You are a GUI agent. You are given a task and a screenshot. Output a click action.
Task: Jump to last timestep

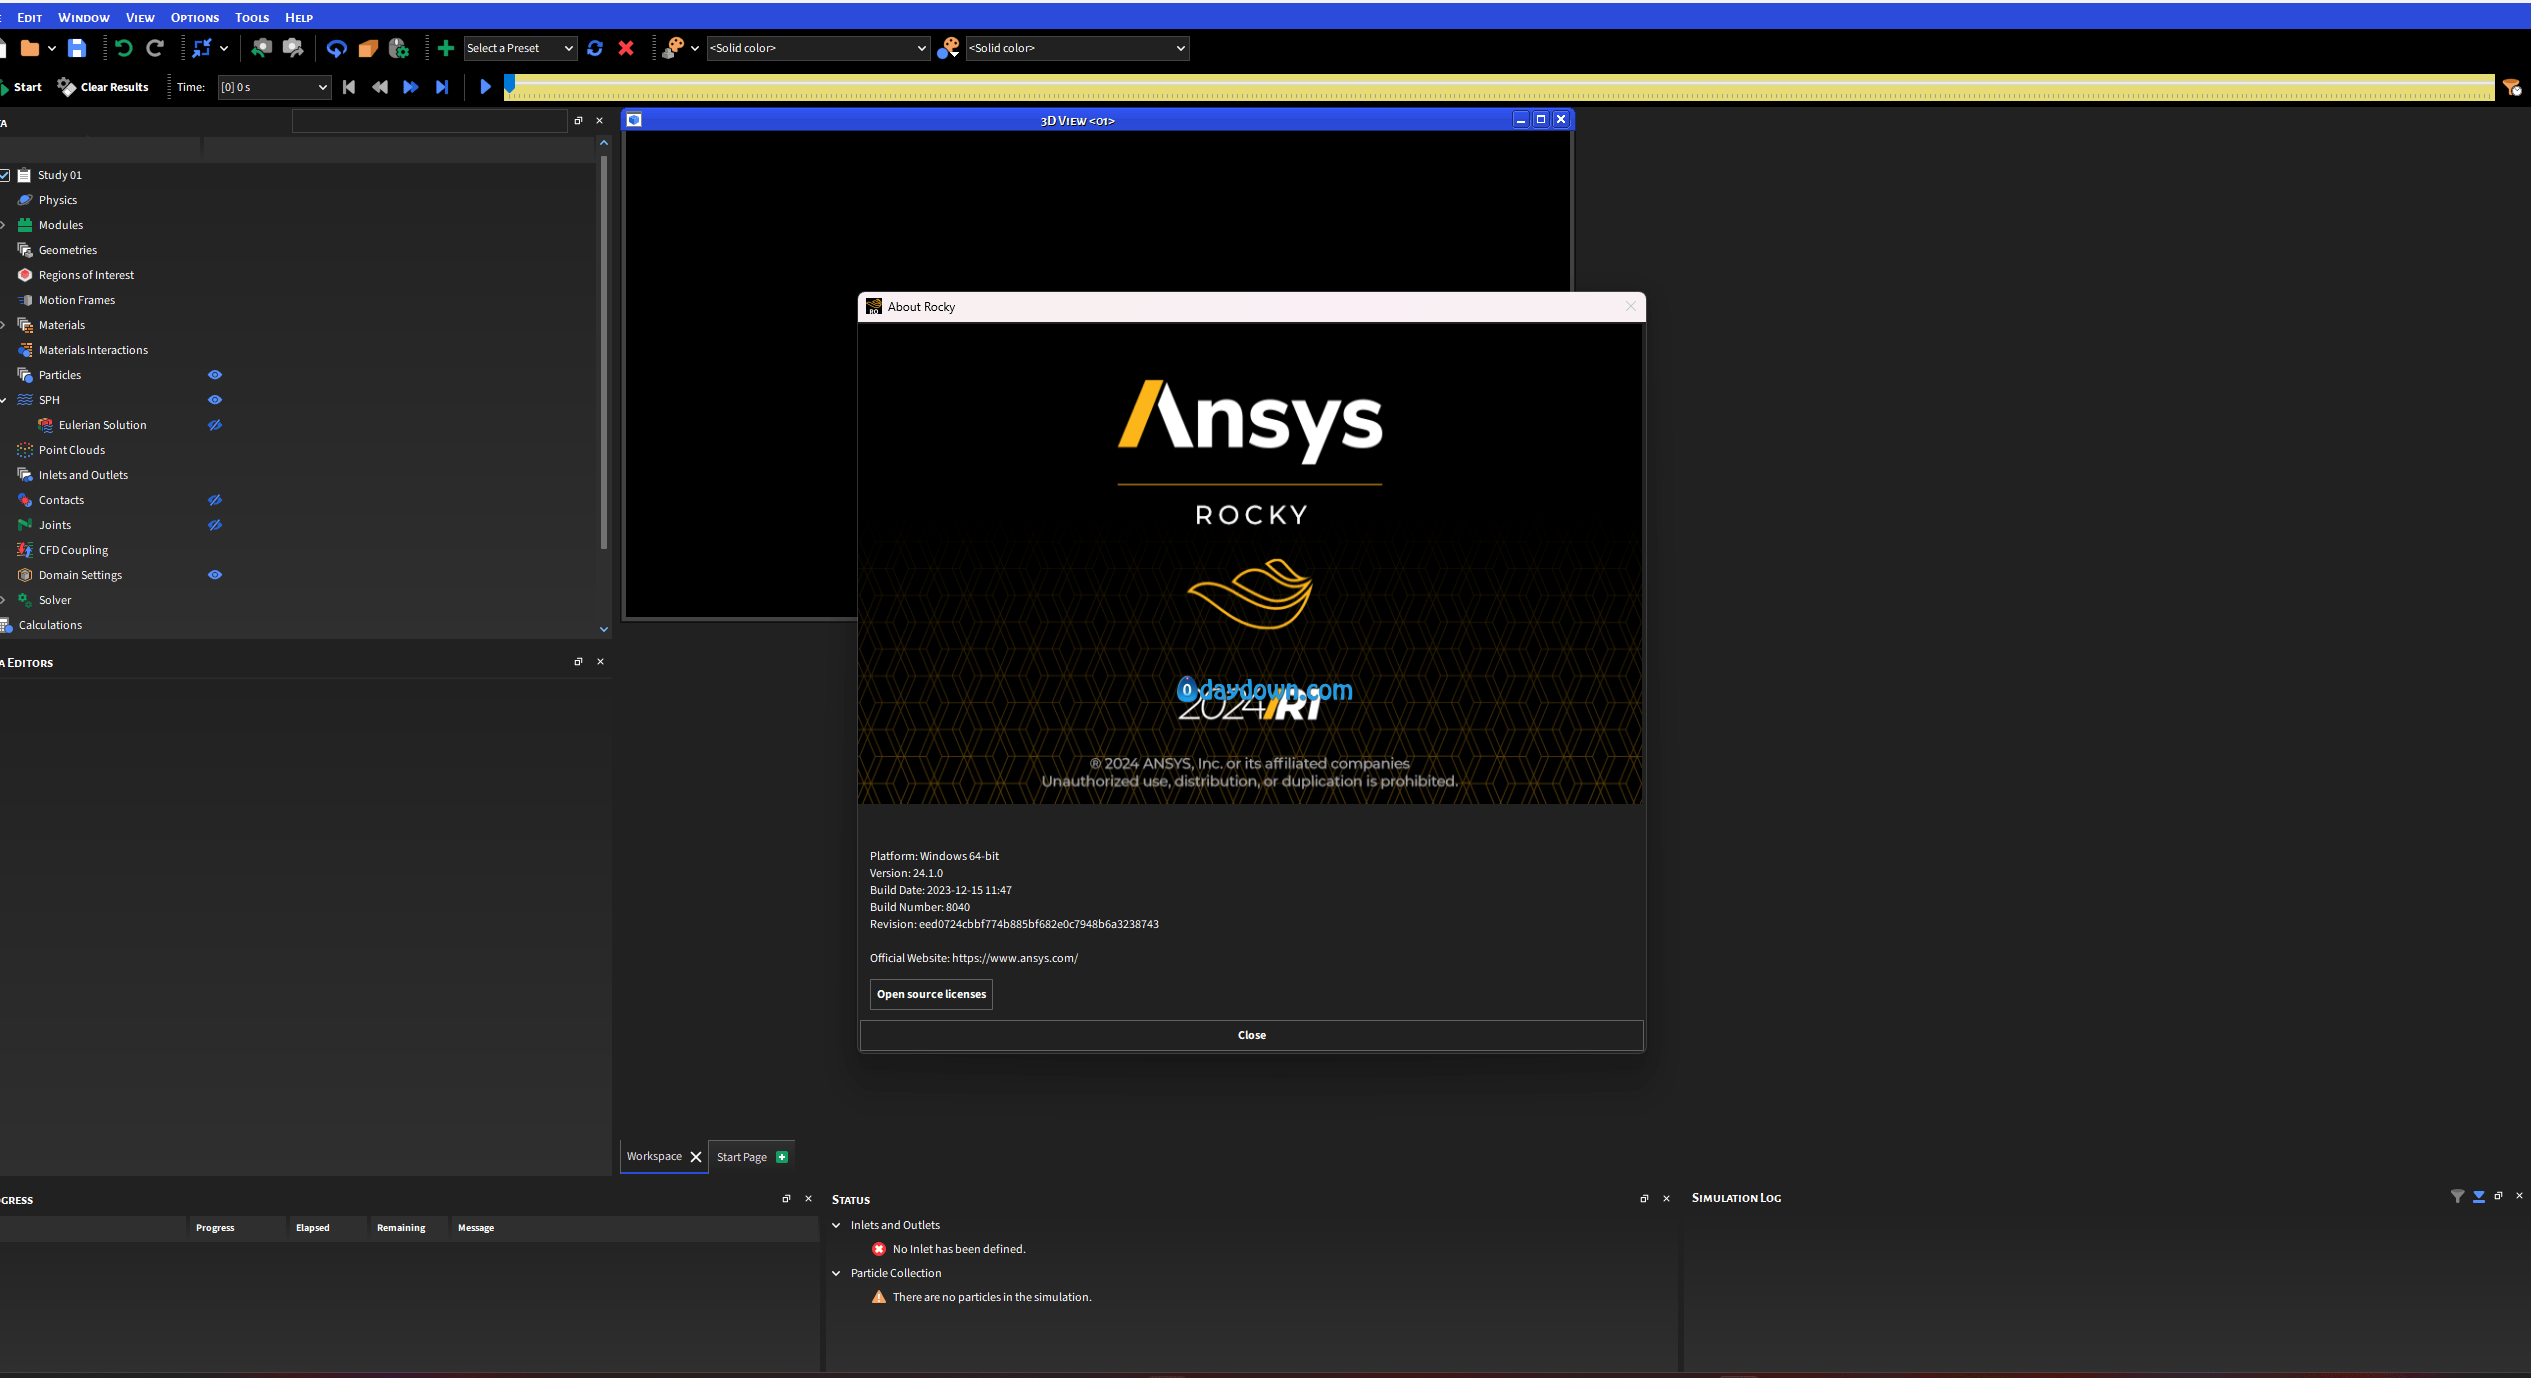[x=442, y=87]
